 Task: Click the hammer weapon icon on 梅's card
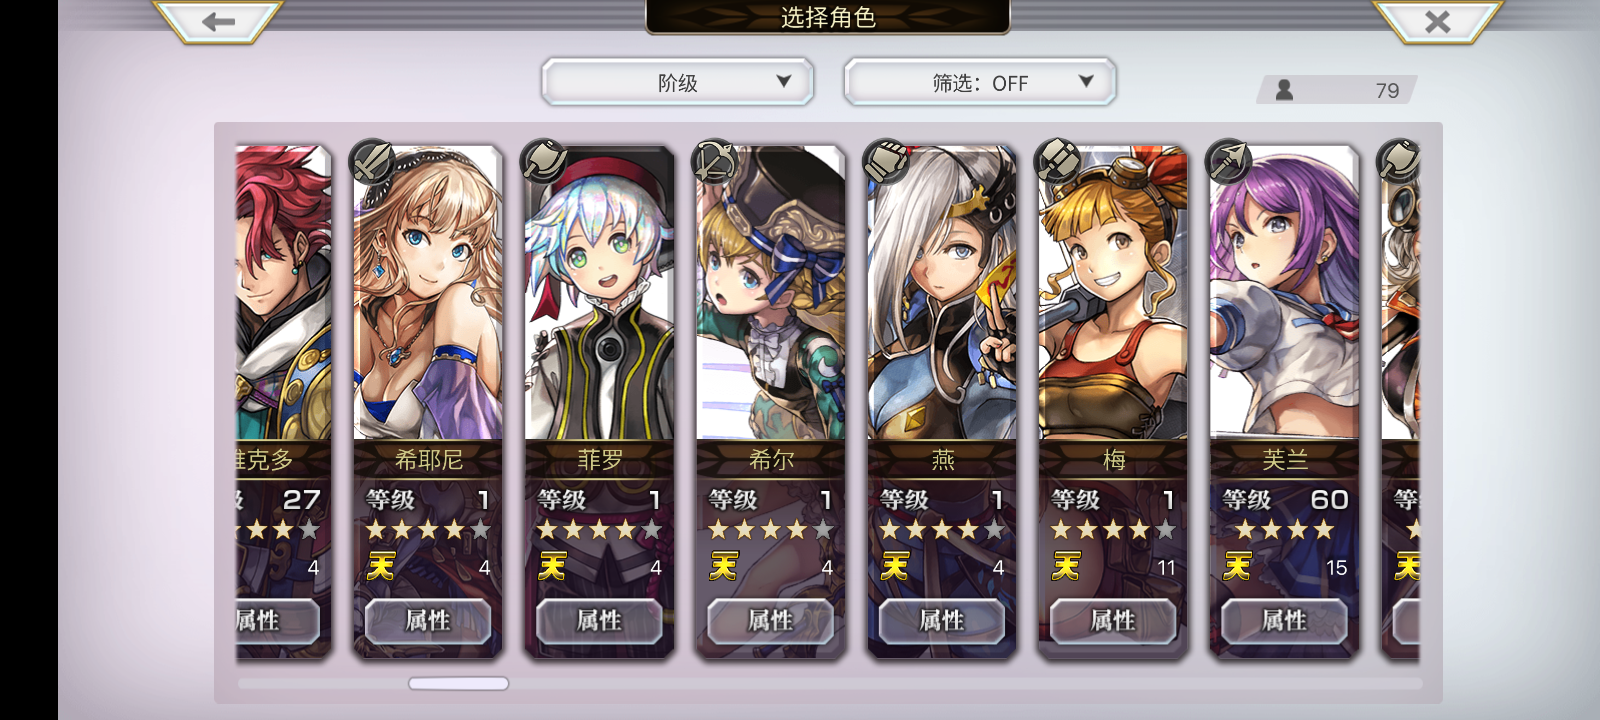pos(1058,161)
